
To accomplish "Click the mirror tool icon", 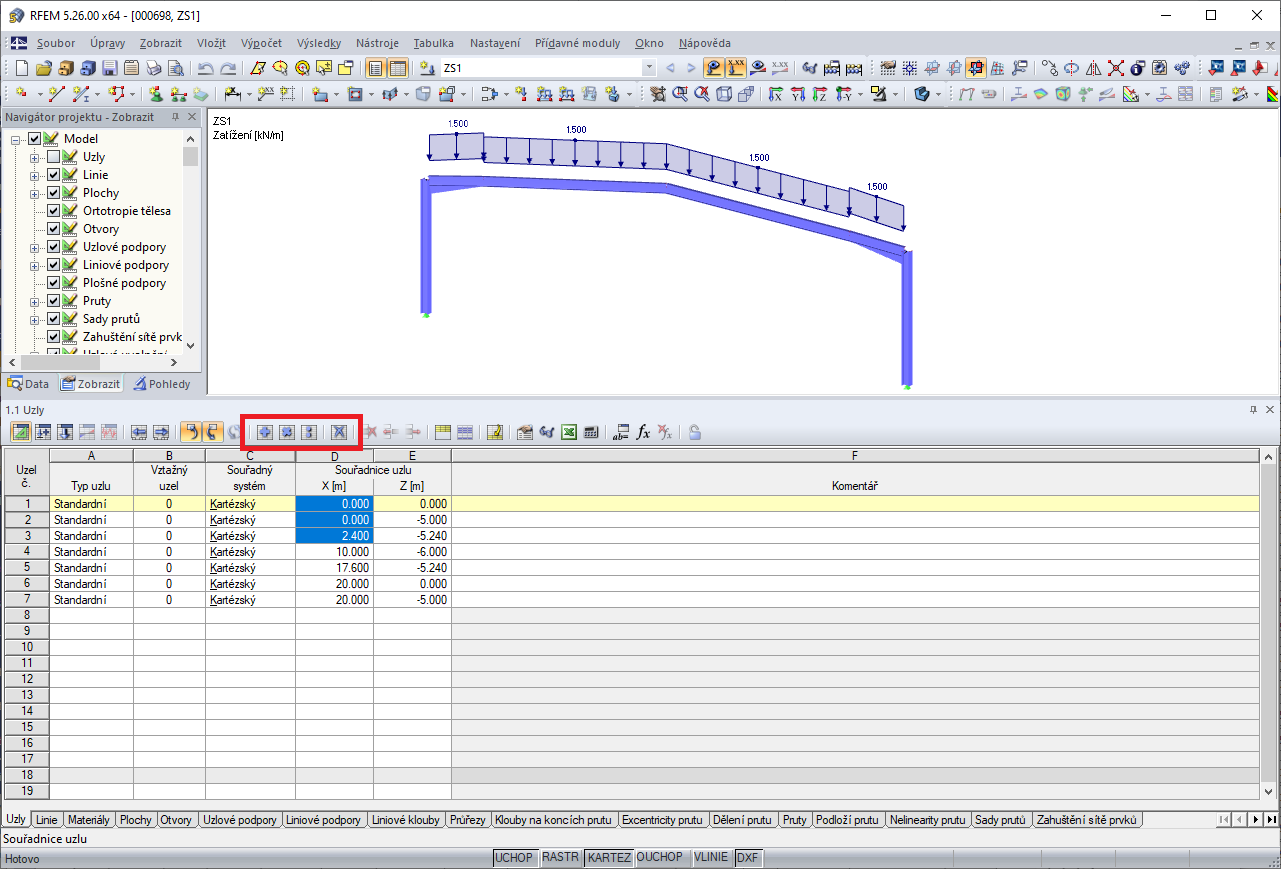I will click(x=1093, y=69).
